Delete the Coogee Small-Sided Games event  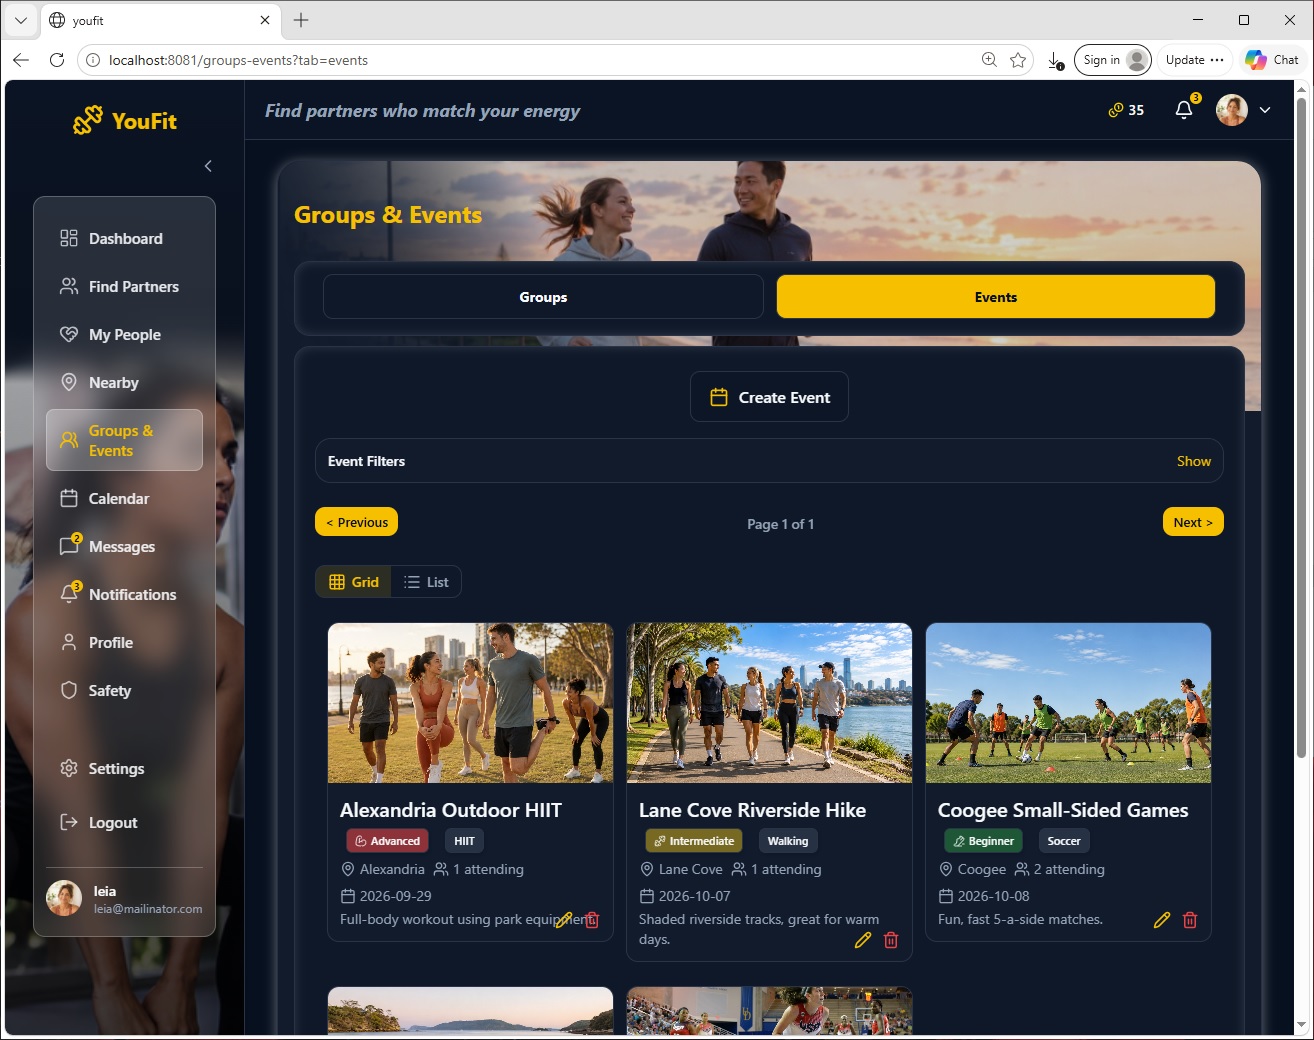tap(1190, 920)
